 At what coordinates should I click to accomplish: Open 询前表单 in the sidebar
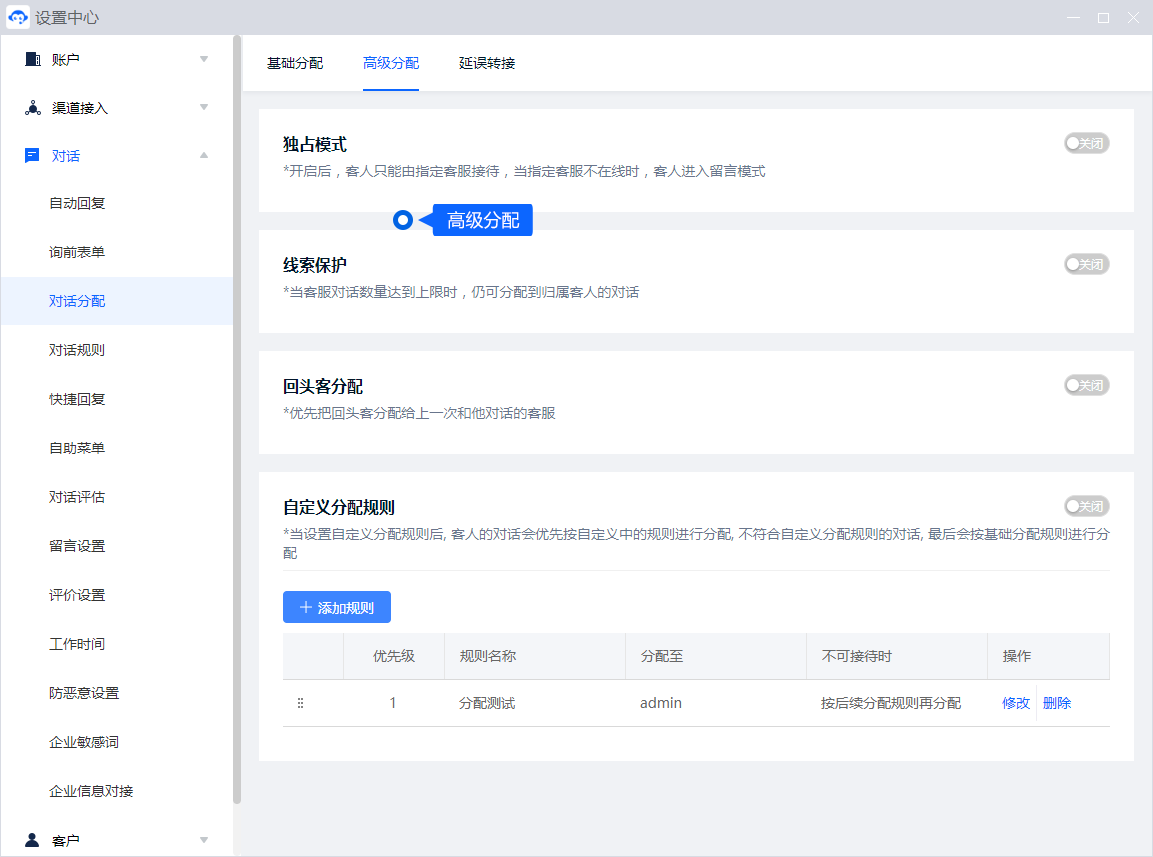coord(76,252)
